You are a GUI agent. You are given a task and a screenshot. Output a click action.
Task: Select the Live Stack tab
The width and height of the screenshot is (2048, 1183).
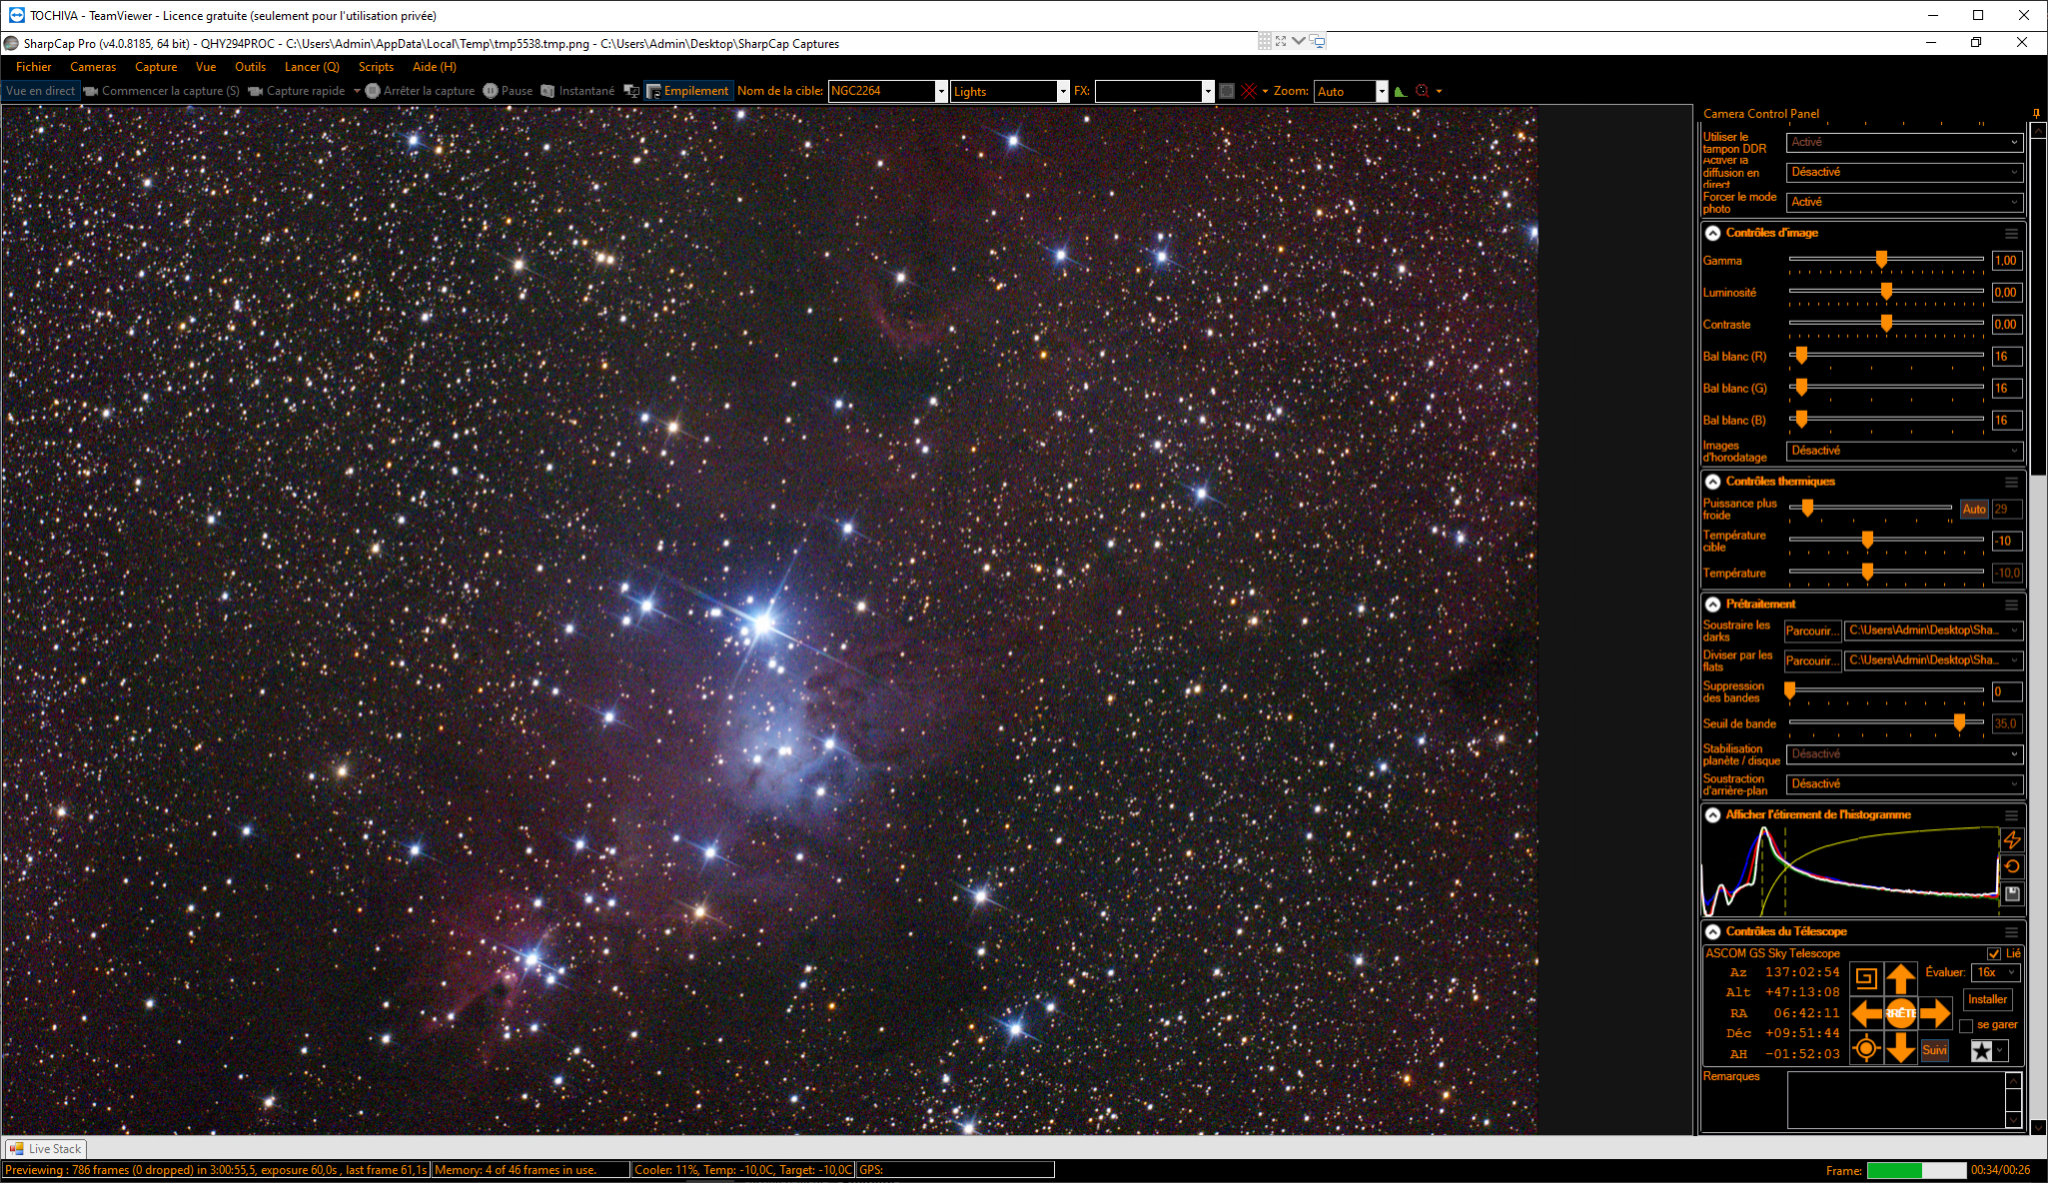(46, 1149)
